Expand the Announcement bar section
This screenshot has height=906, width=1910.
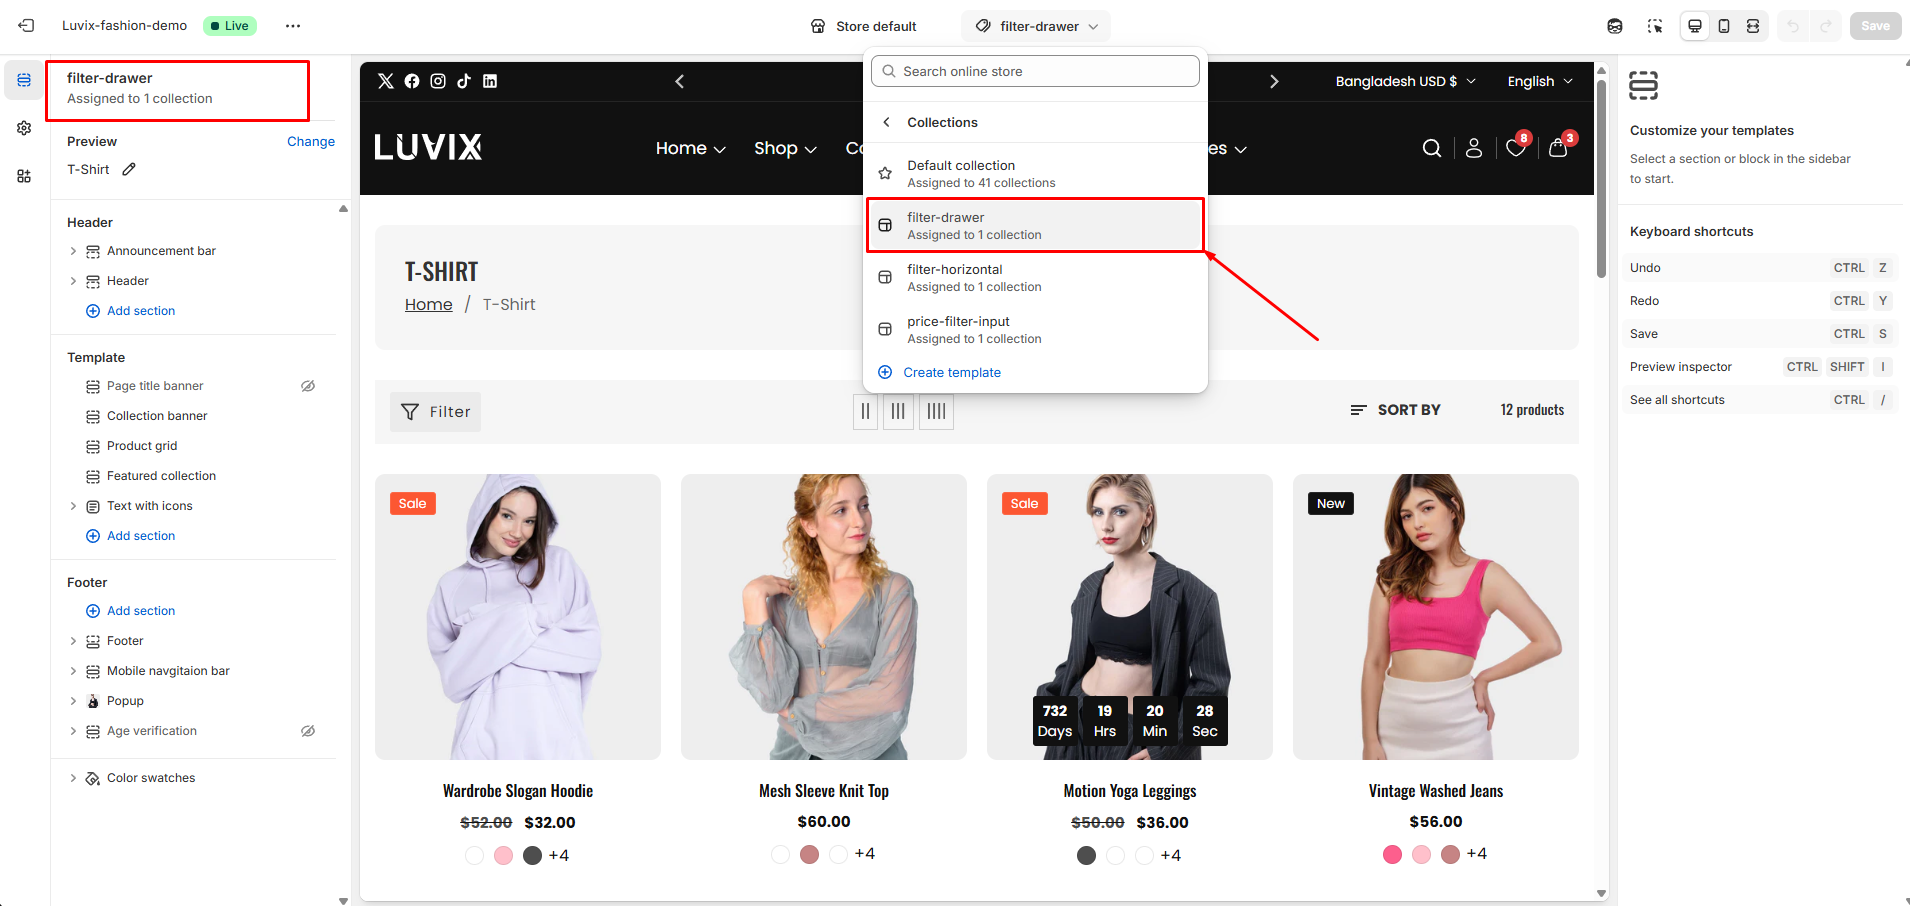pos(73,251)
